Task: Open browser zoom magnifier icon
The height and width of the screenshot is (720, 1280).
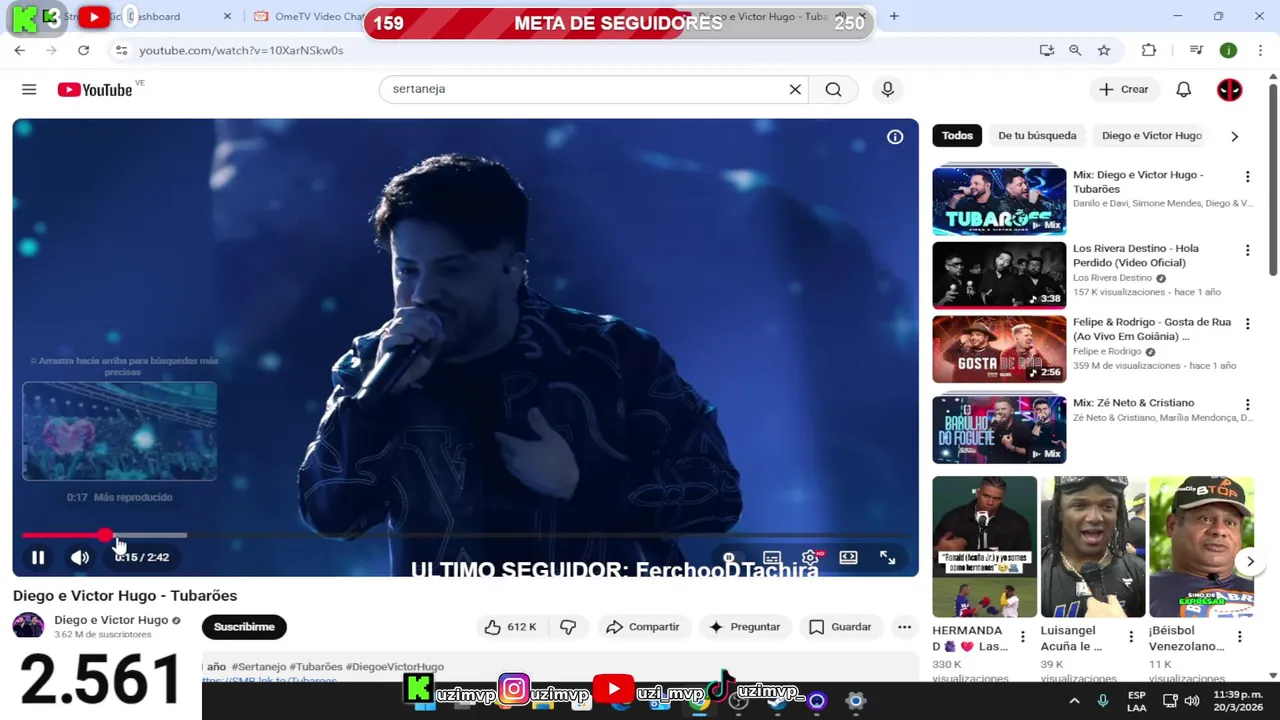Action: (x=1075, y=50)
